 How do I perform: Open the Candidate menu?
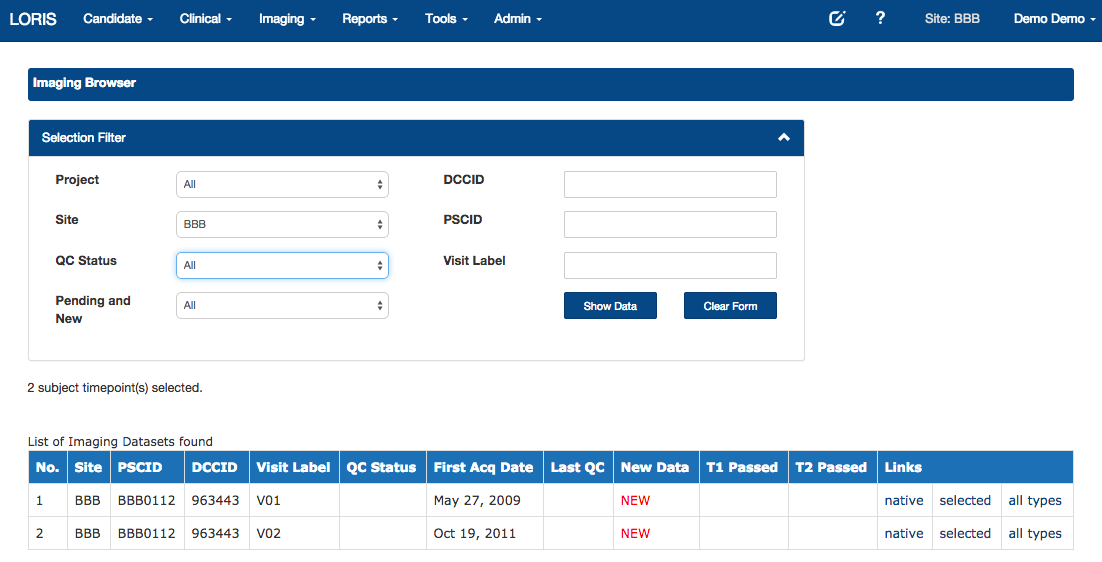[x=118, y=19]
